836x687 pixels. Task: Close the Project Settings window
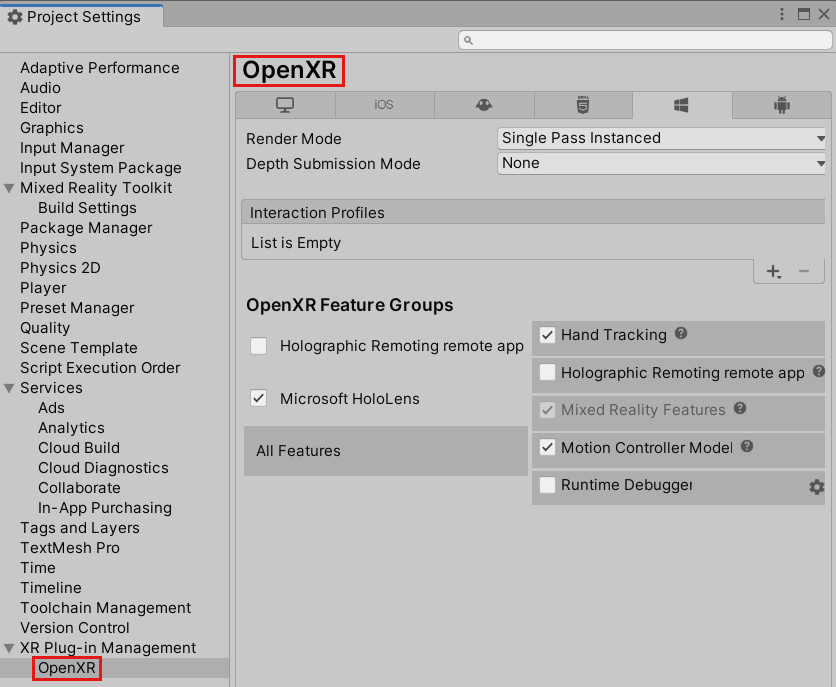[x=824, y=14]
